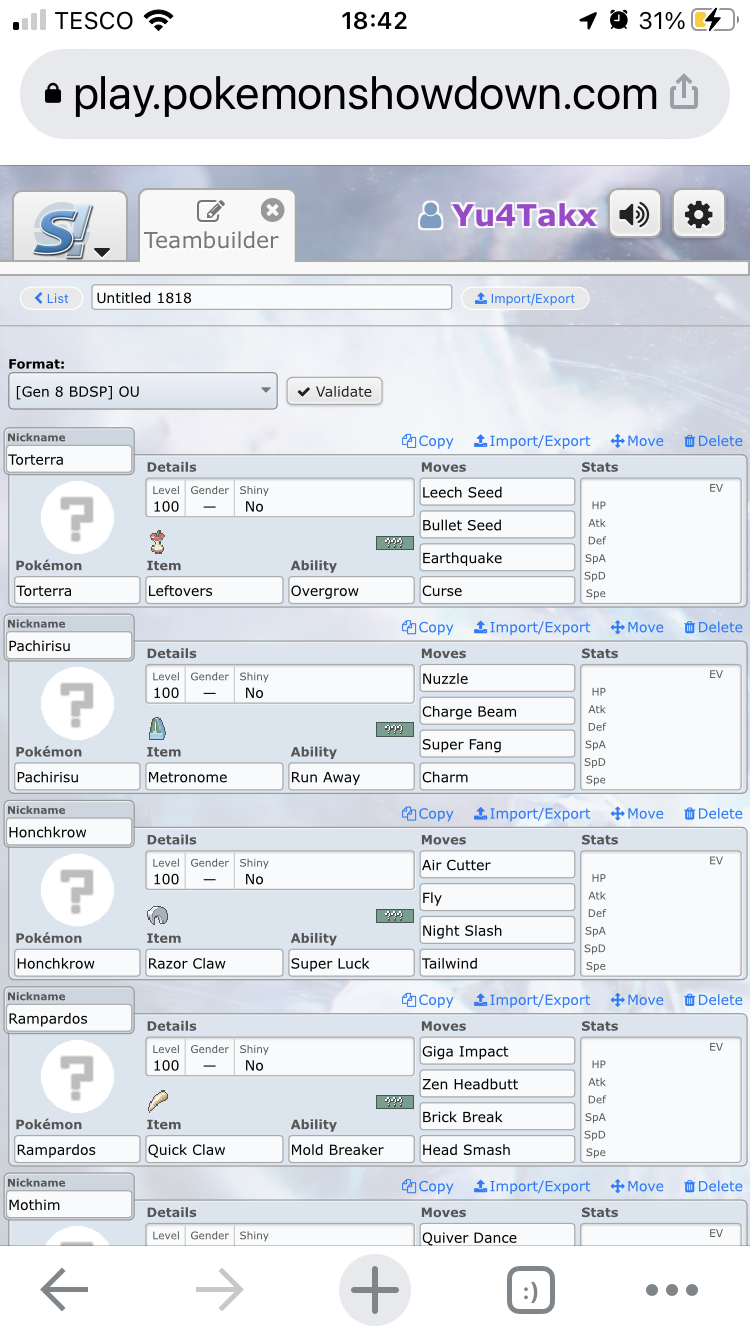Import/Export the Torterra set

point(532,441)
